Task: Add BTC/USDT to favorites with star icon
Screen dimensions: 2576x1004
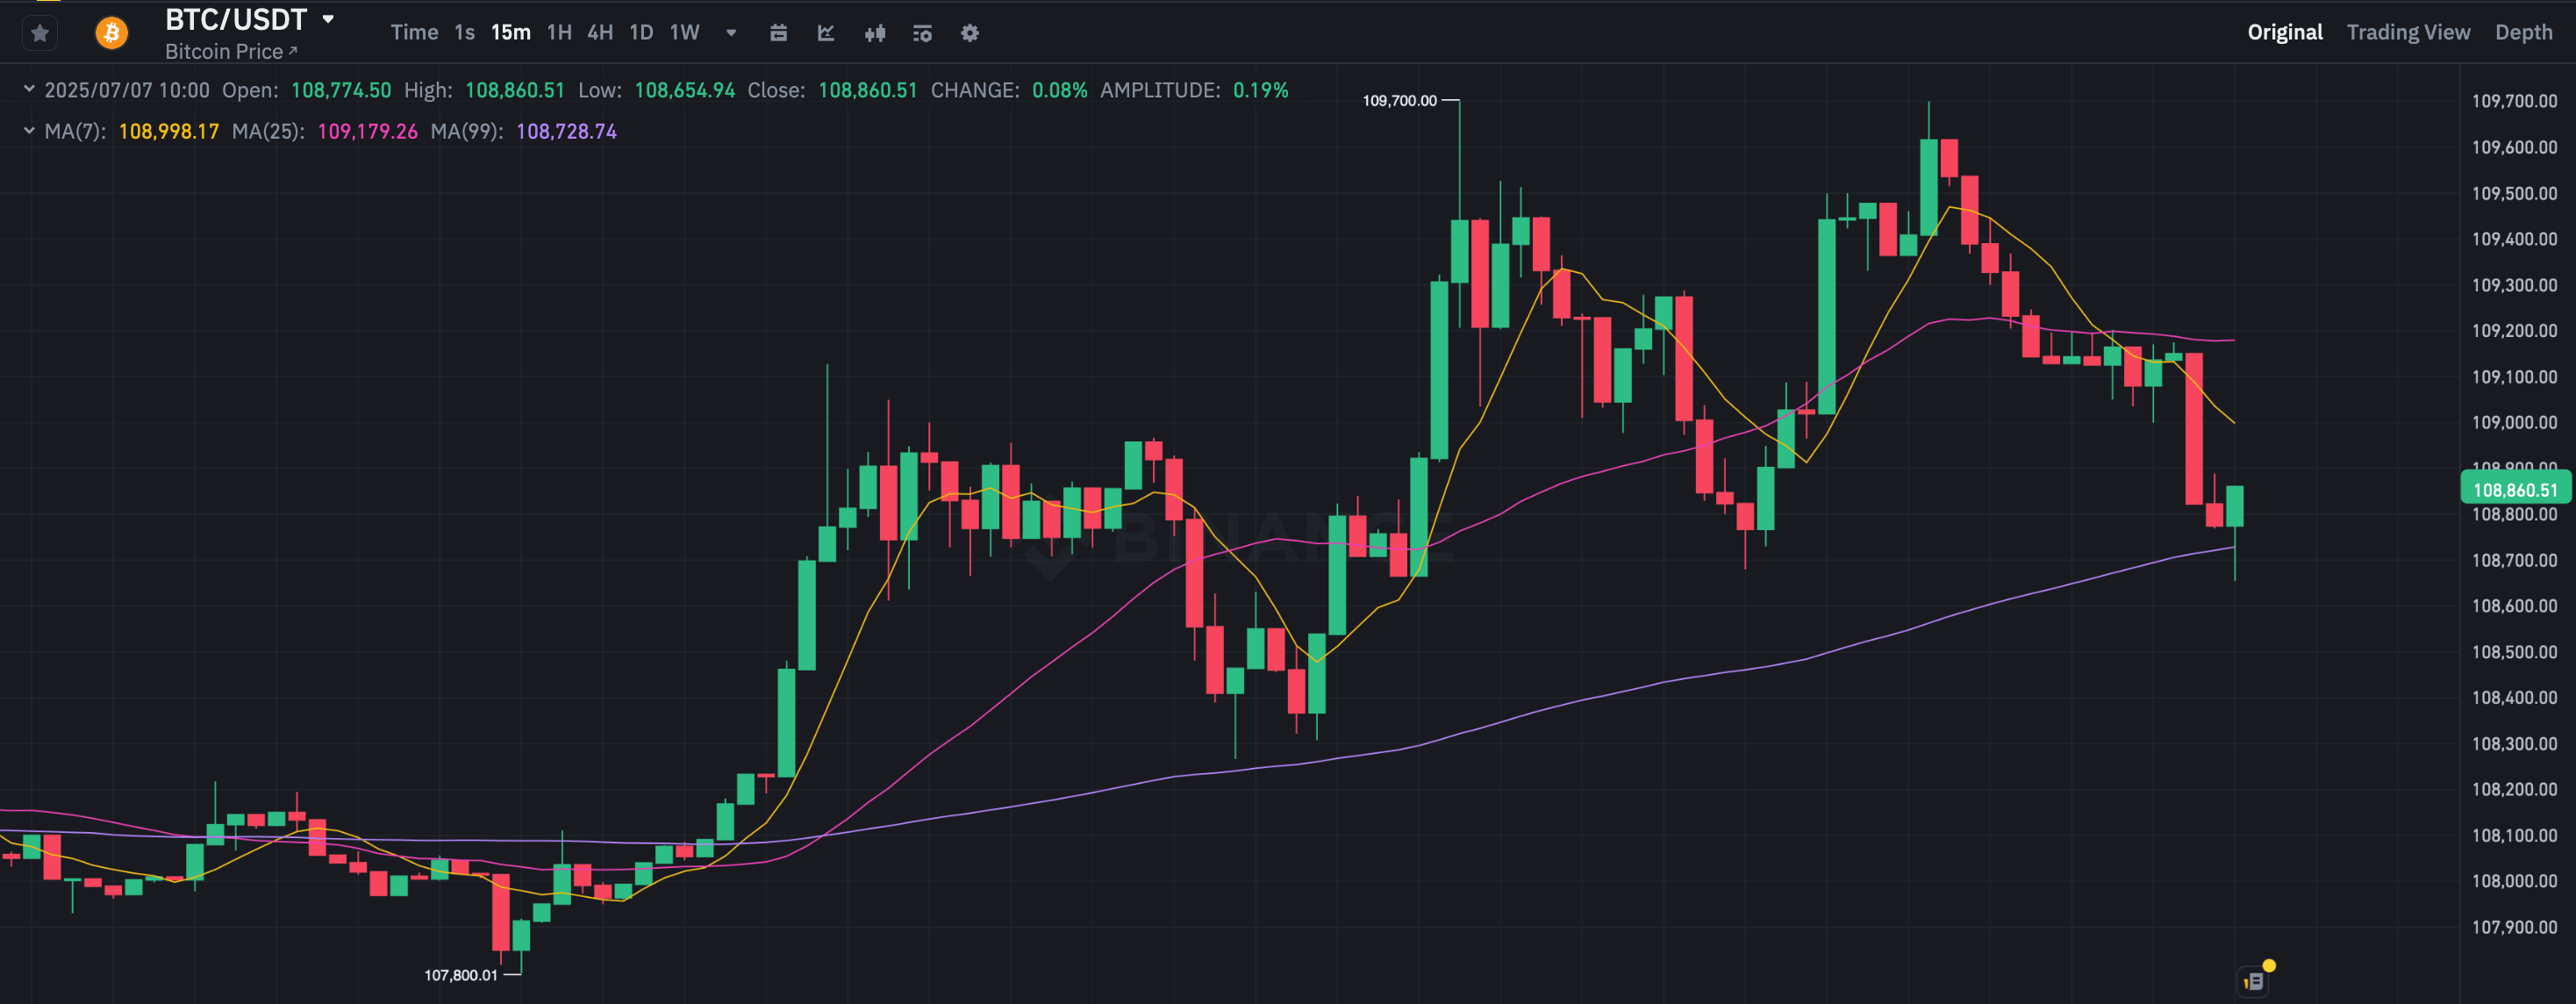Action: [40, 33]
